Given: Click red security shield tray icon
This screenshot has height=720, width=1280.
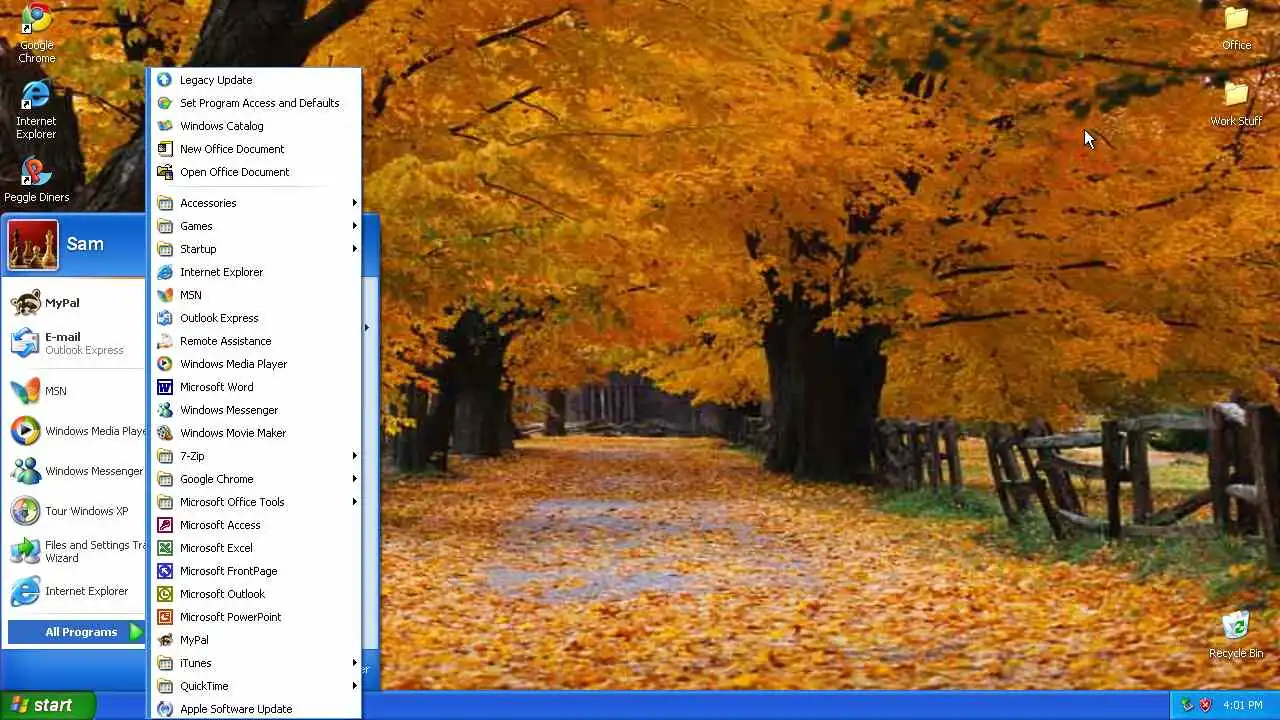Looking at the screenshot, I should coord(1205,705).
